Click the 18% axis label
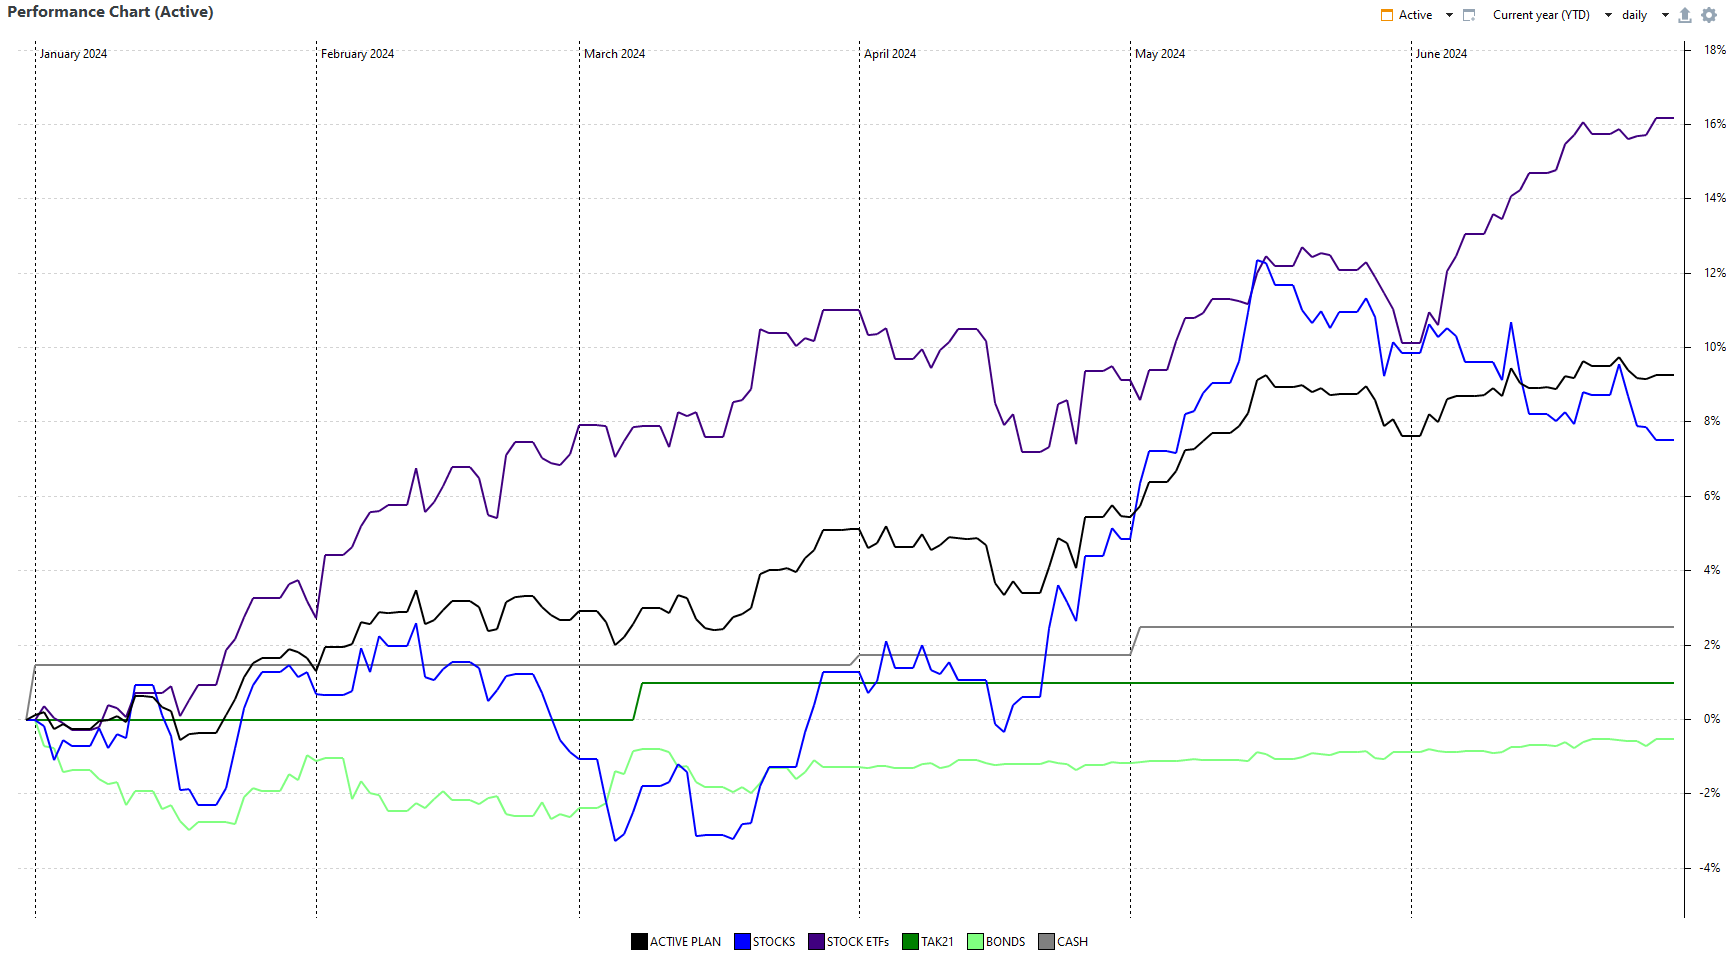The image size is (1726, 953). click(1714, 50)
